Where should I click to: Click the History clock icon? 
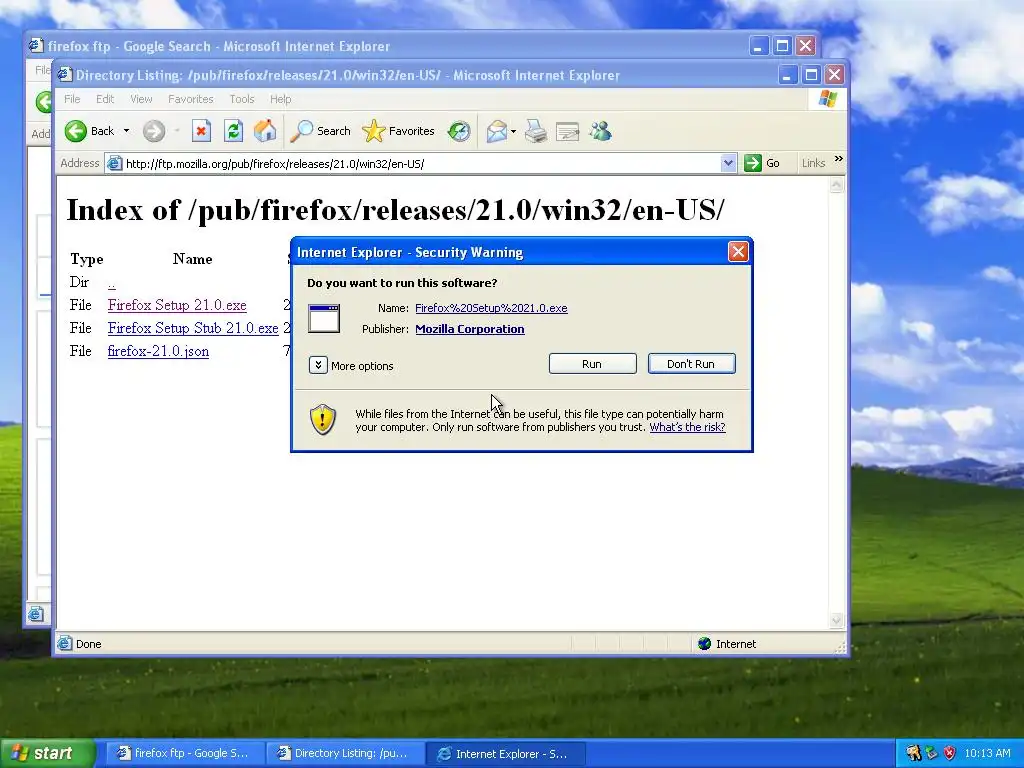[458, 131]
